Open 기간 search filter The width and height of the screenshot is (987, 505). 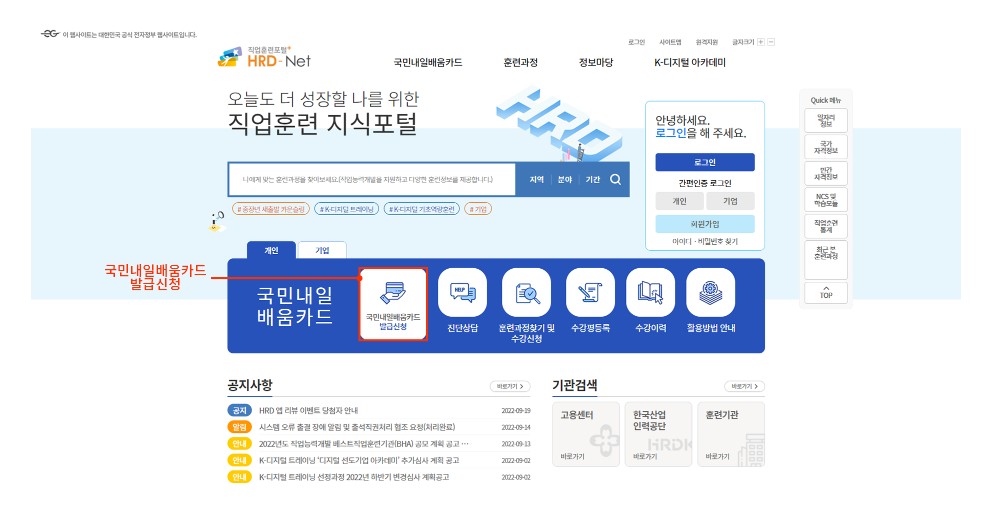tap(592, 179)
